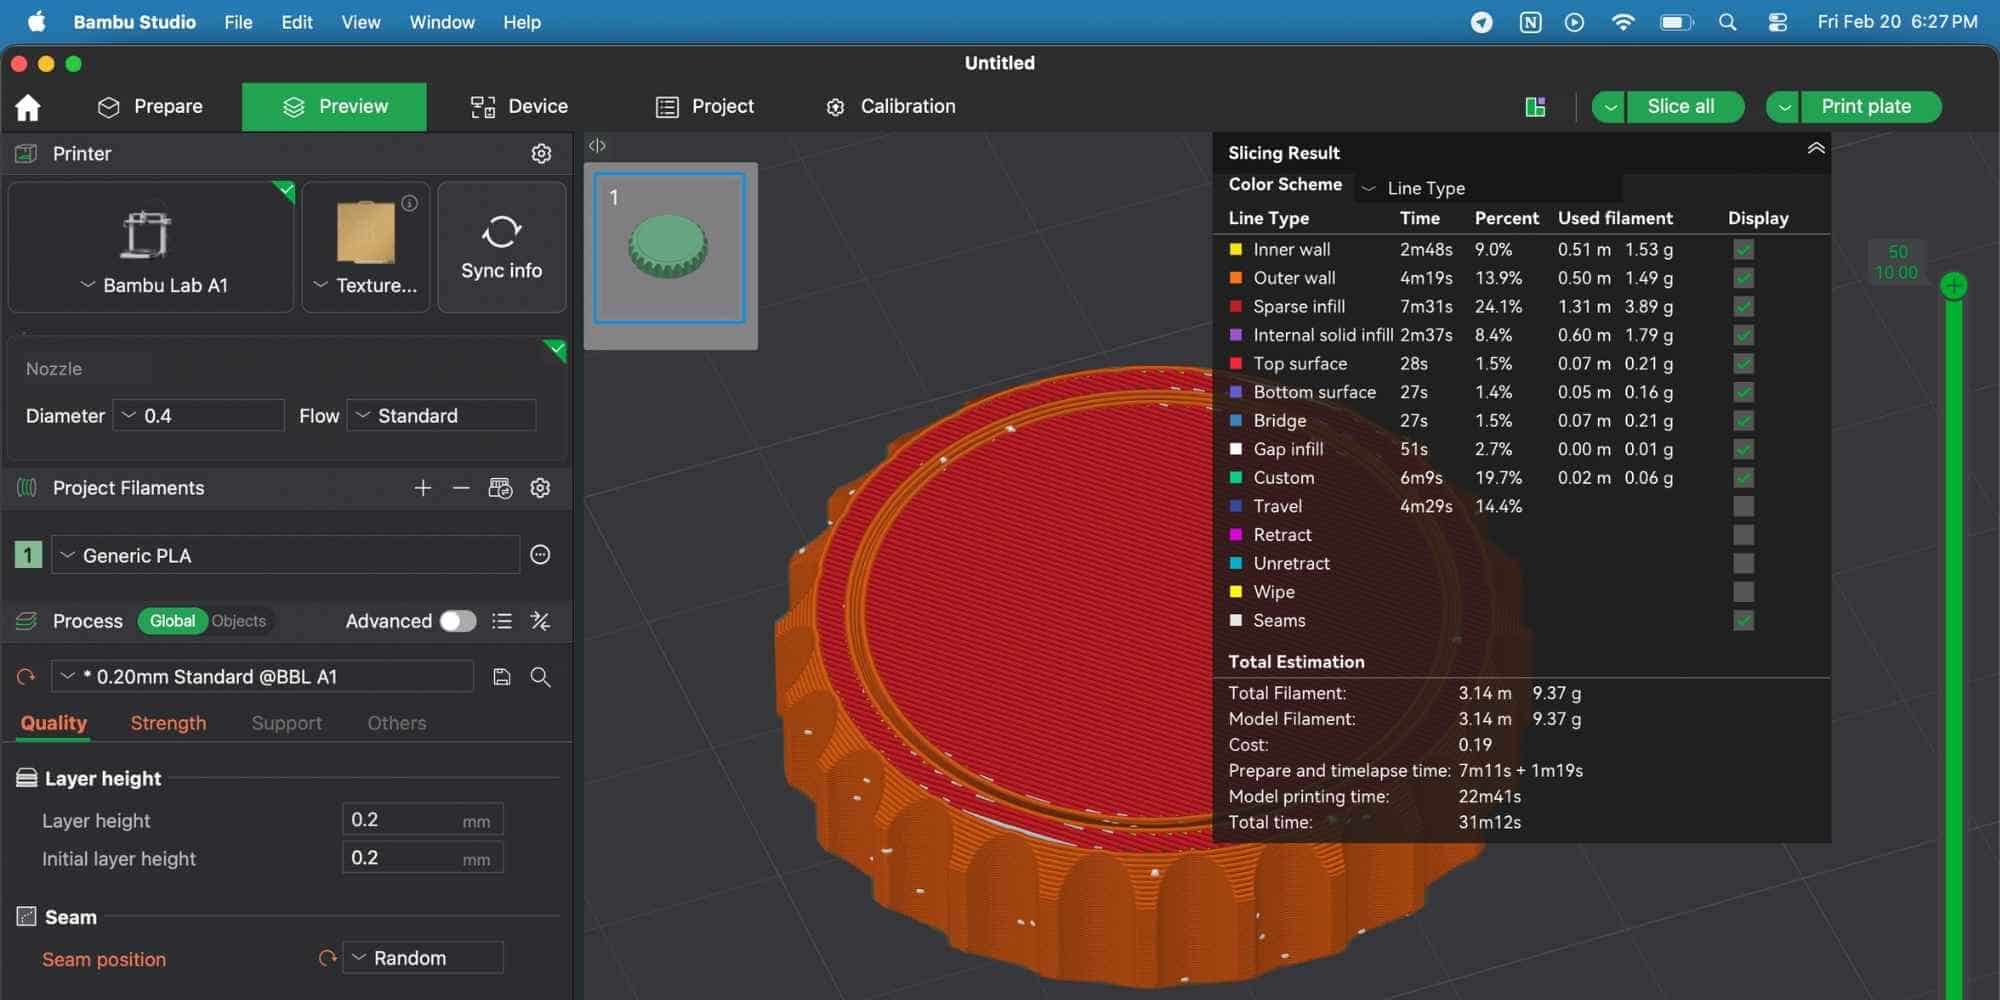This screenshot has width=2000, height=1000.
Task: Open the Project tab
Action: click(705, 107)
